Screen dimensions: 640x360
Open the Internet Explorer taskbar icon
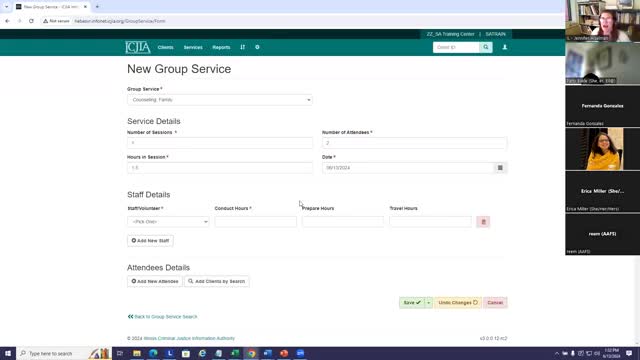(202, 353)
